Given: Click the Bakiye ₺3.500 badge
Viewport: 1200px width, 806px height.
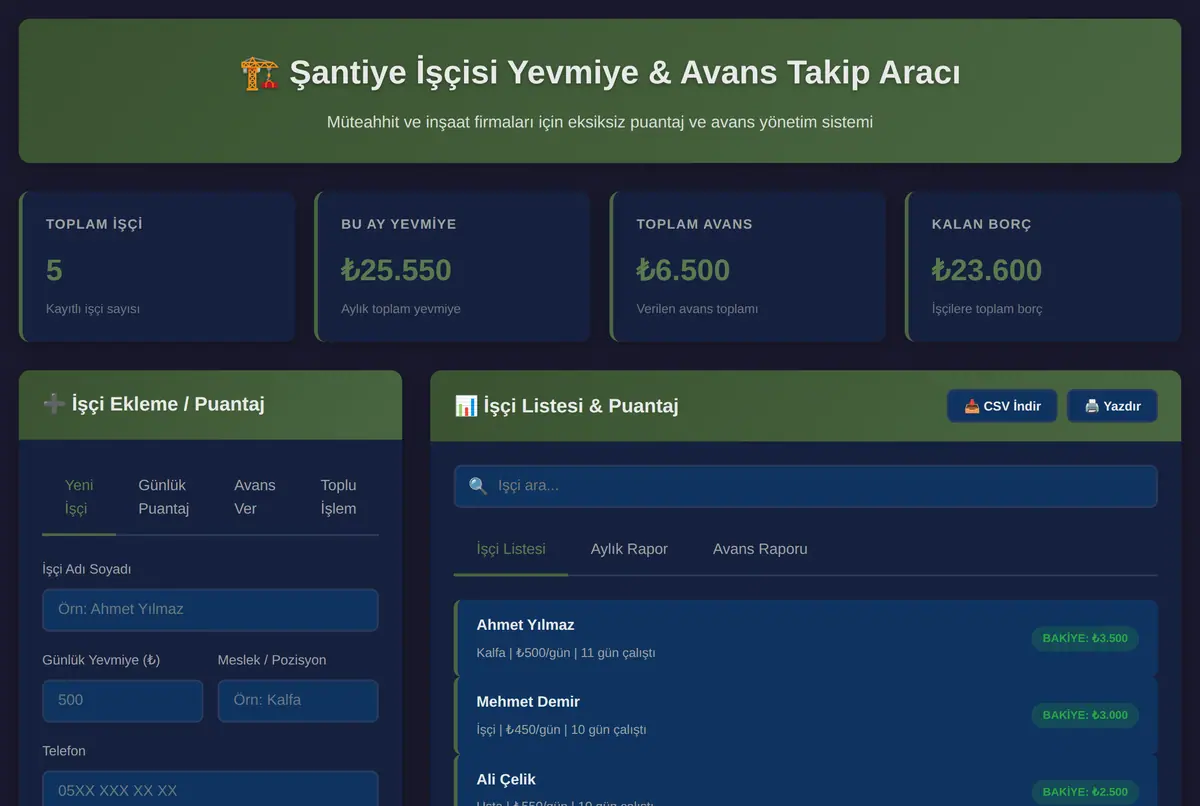Looking at the screenshot, I should [x=1085, y=638].
